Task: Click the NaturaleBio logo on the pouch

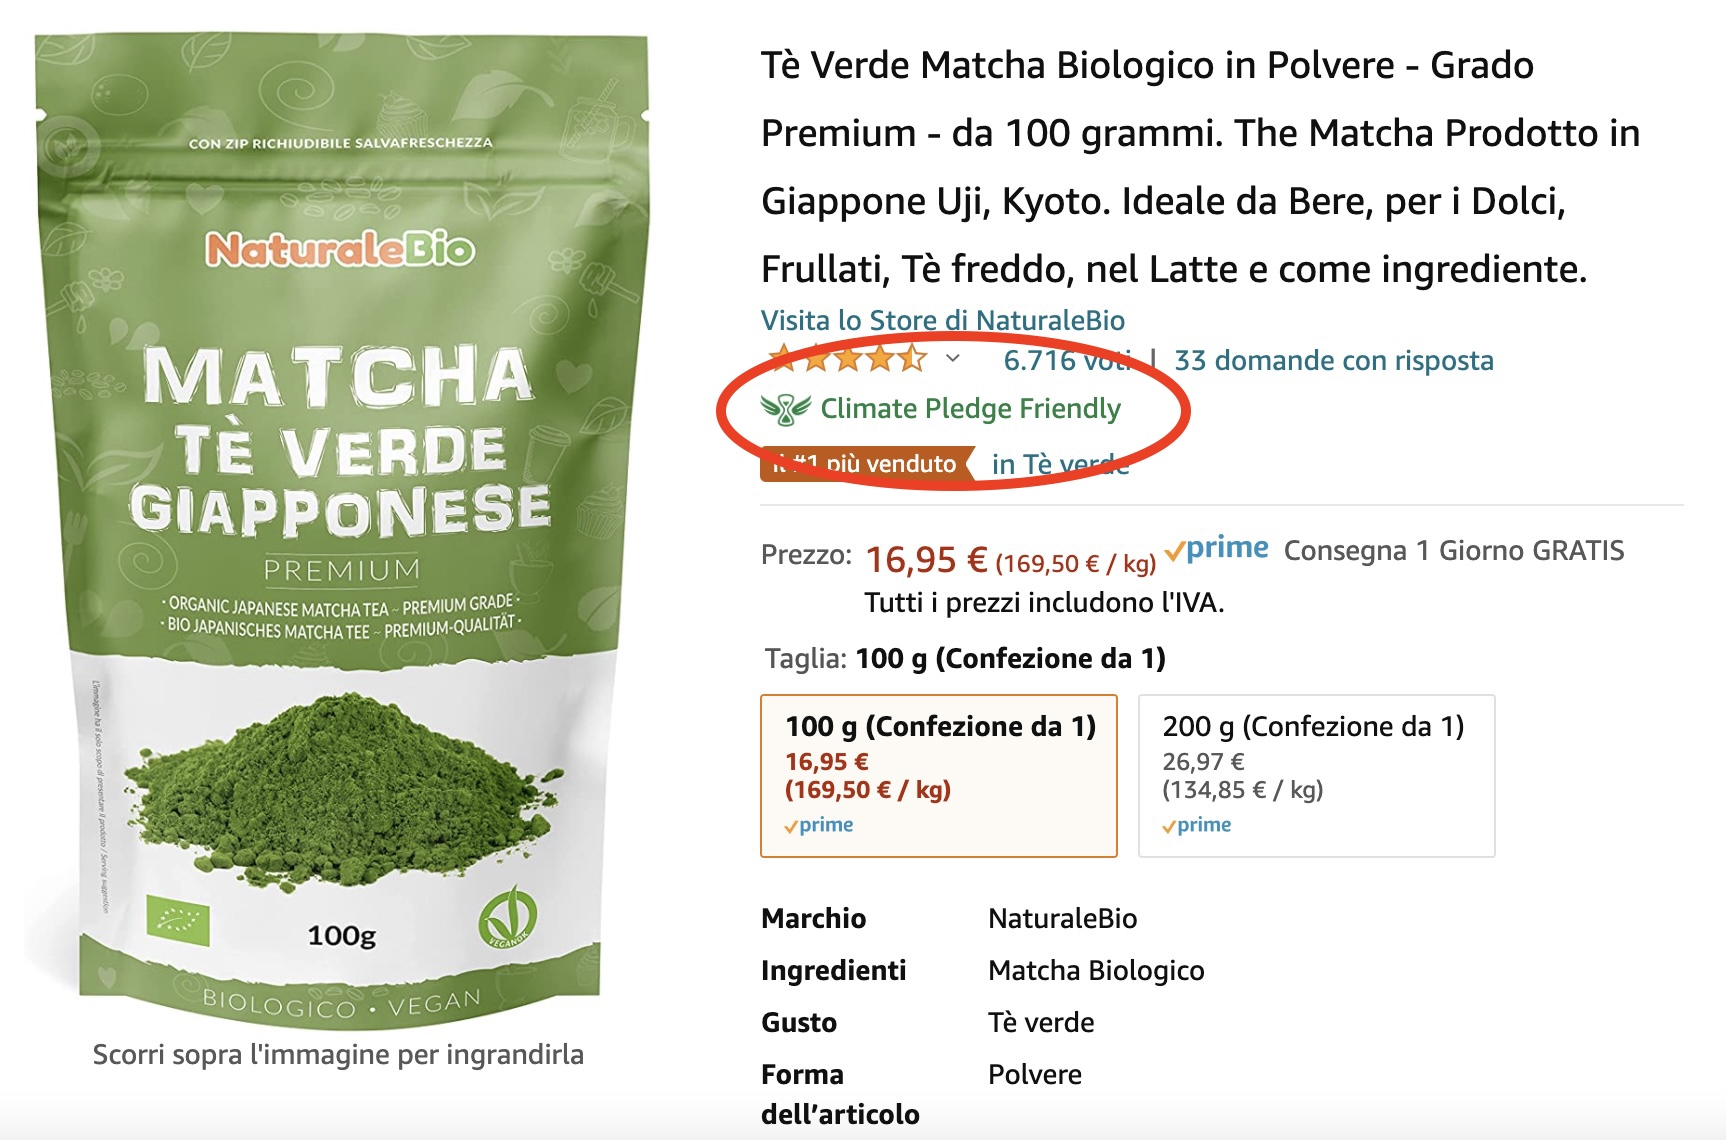Action: pyautogui.click(x=340, y=248)
